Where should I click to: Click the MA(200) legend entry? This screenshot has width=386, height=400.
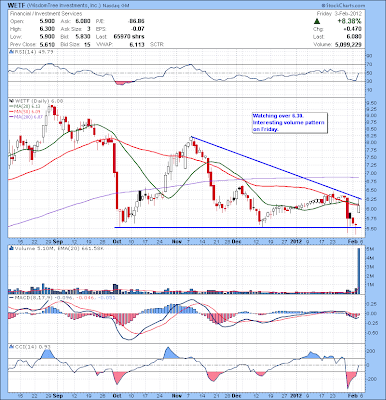click(x=26, y=116)
